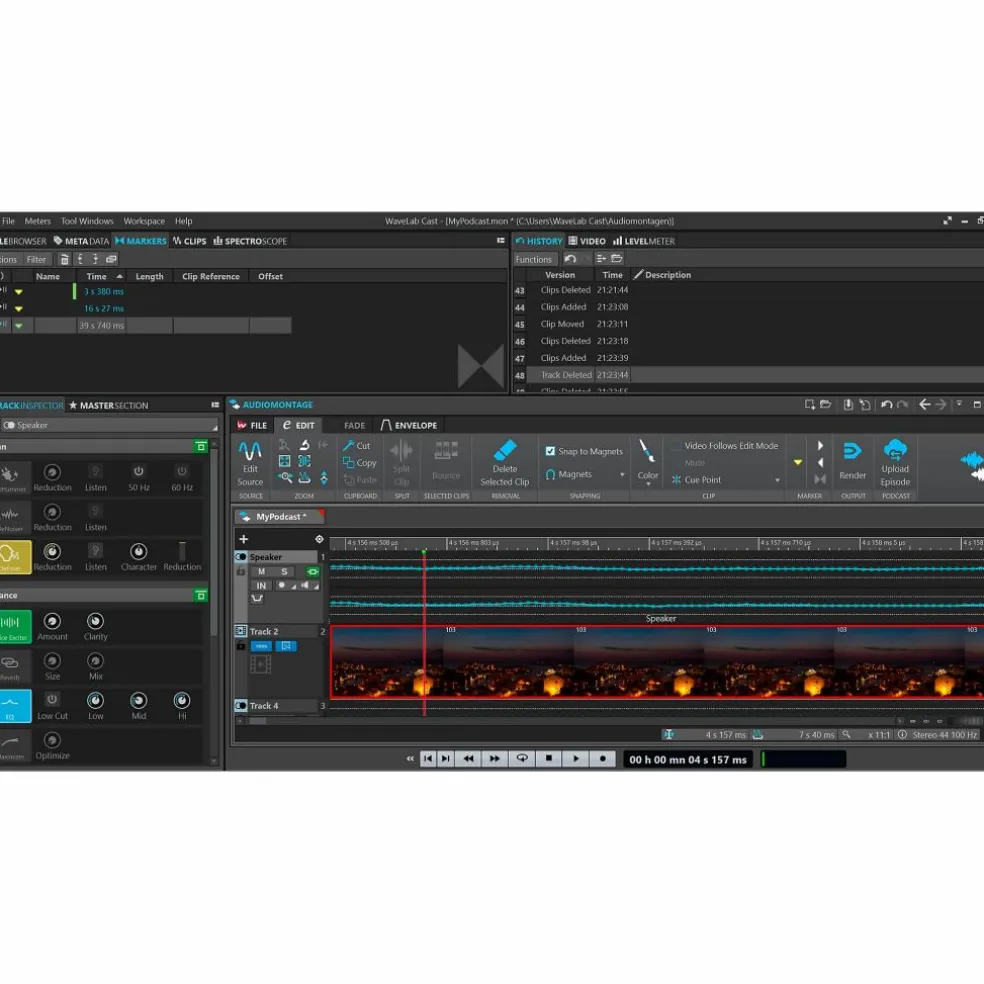Toggle DeHummer 60 Hz power button

pyautogui.click(x=182, y=471)
